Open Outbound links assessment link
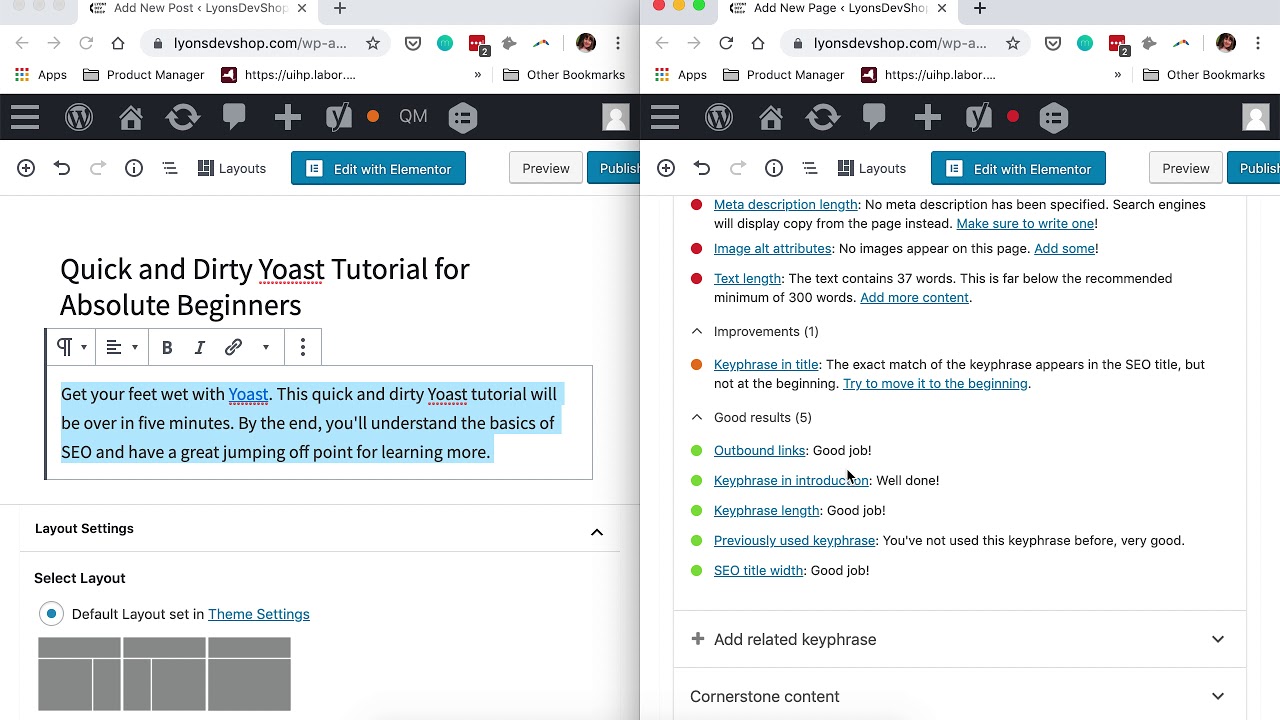 click(x=759, y=450)
